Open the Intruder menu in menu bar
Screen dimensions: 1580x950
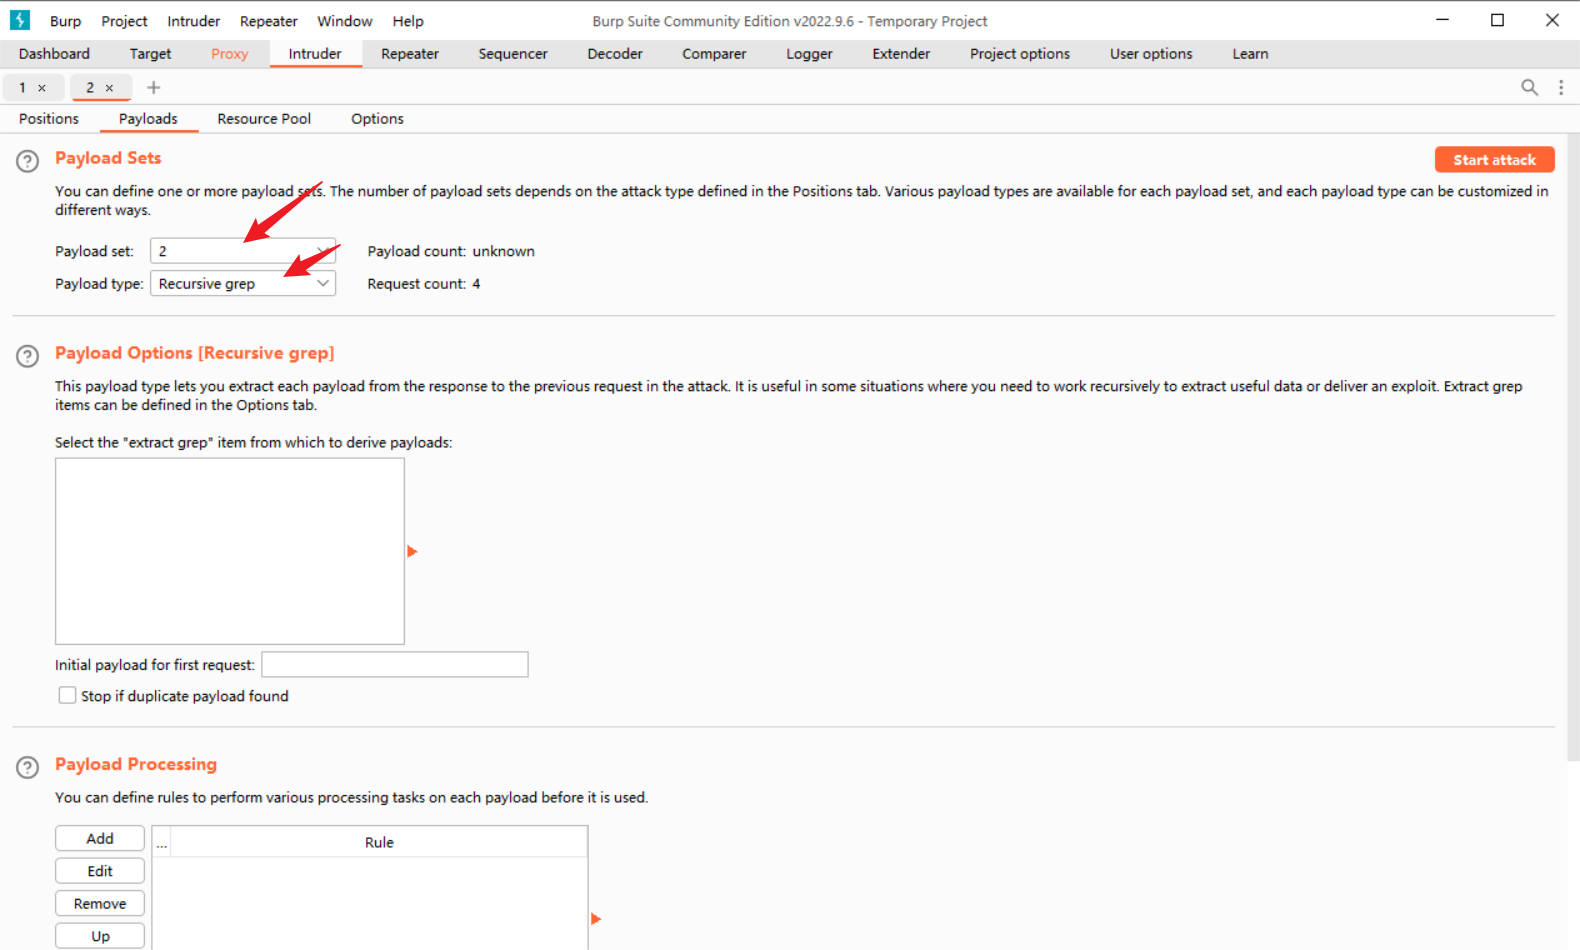tap(193, 21)
